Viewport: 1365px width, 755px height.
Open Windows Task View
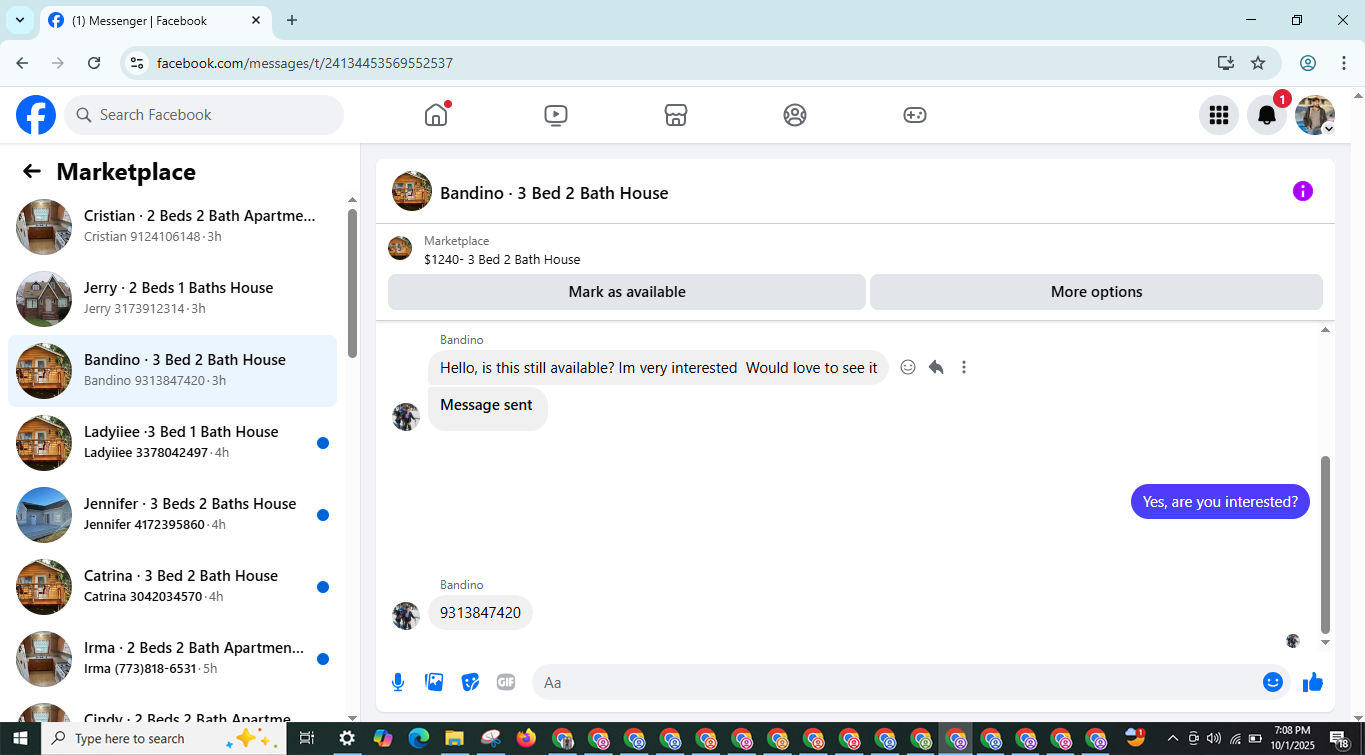point(307,739)
